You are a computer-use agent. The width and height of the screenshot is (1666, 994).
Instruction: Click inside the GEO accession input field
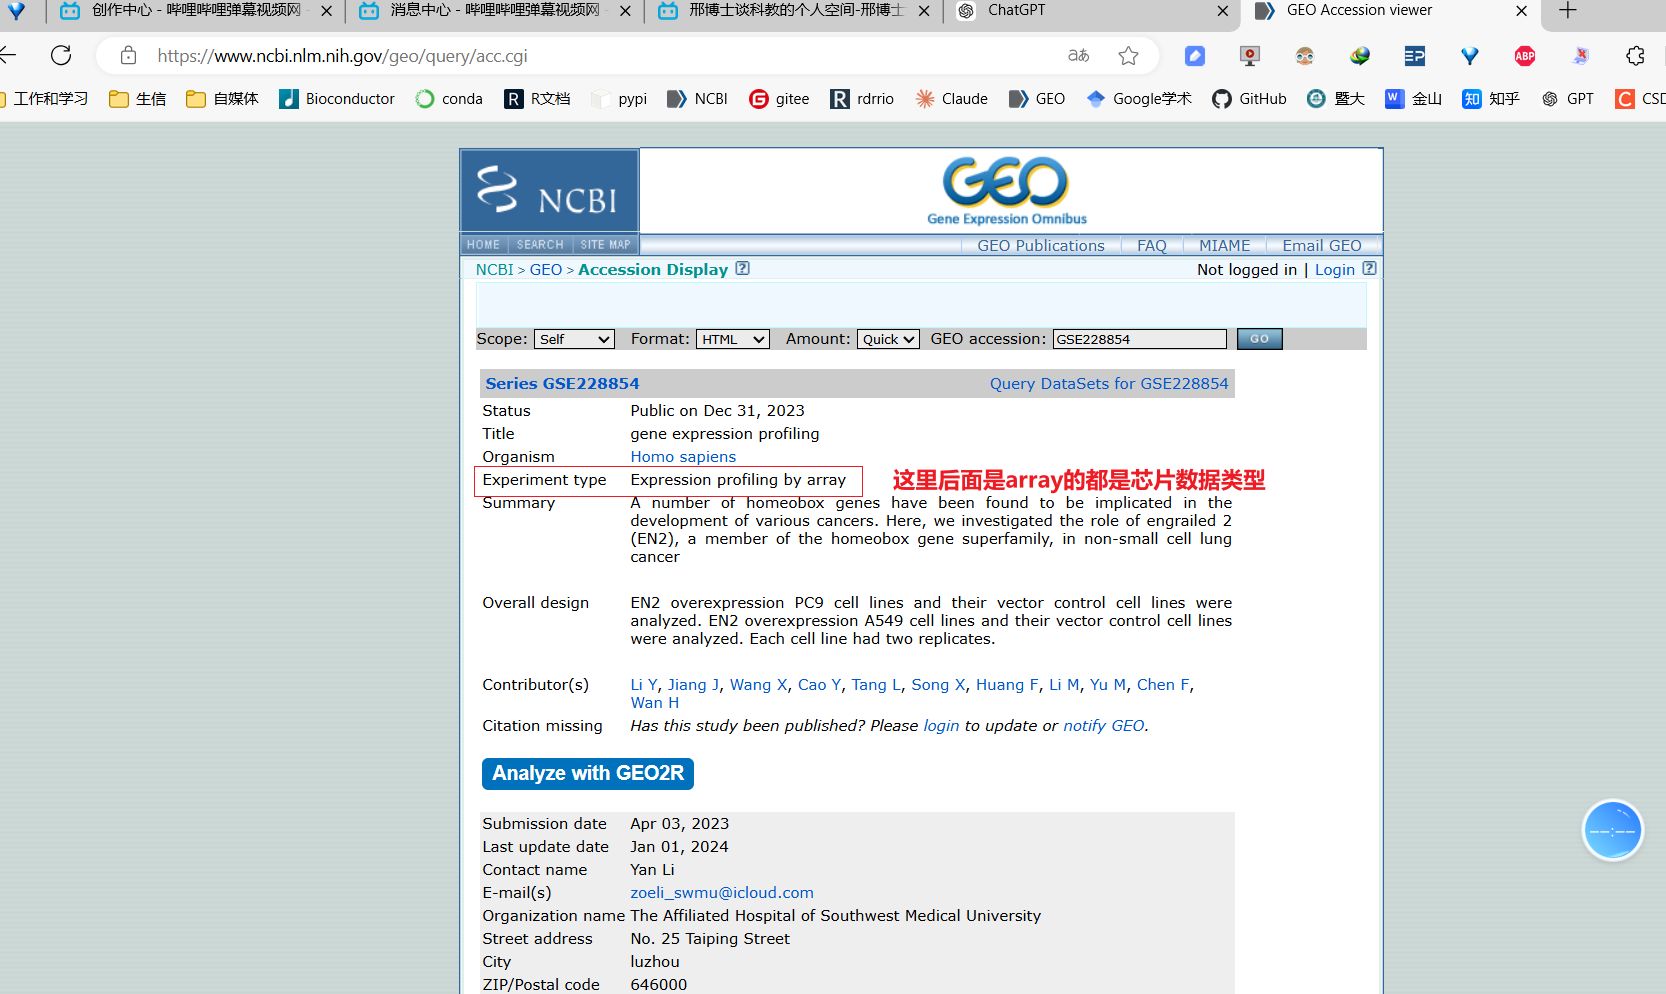pyautogui.click(x=1139, y=339)
